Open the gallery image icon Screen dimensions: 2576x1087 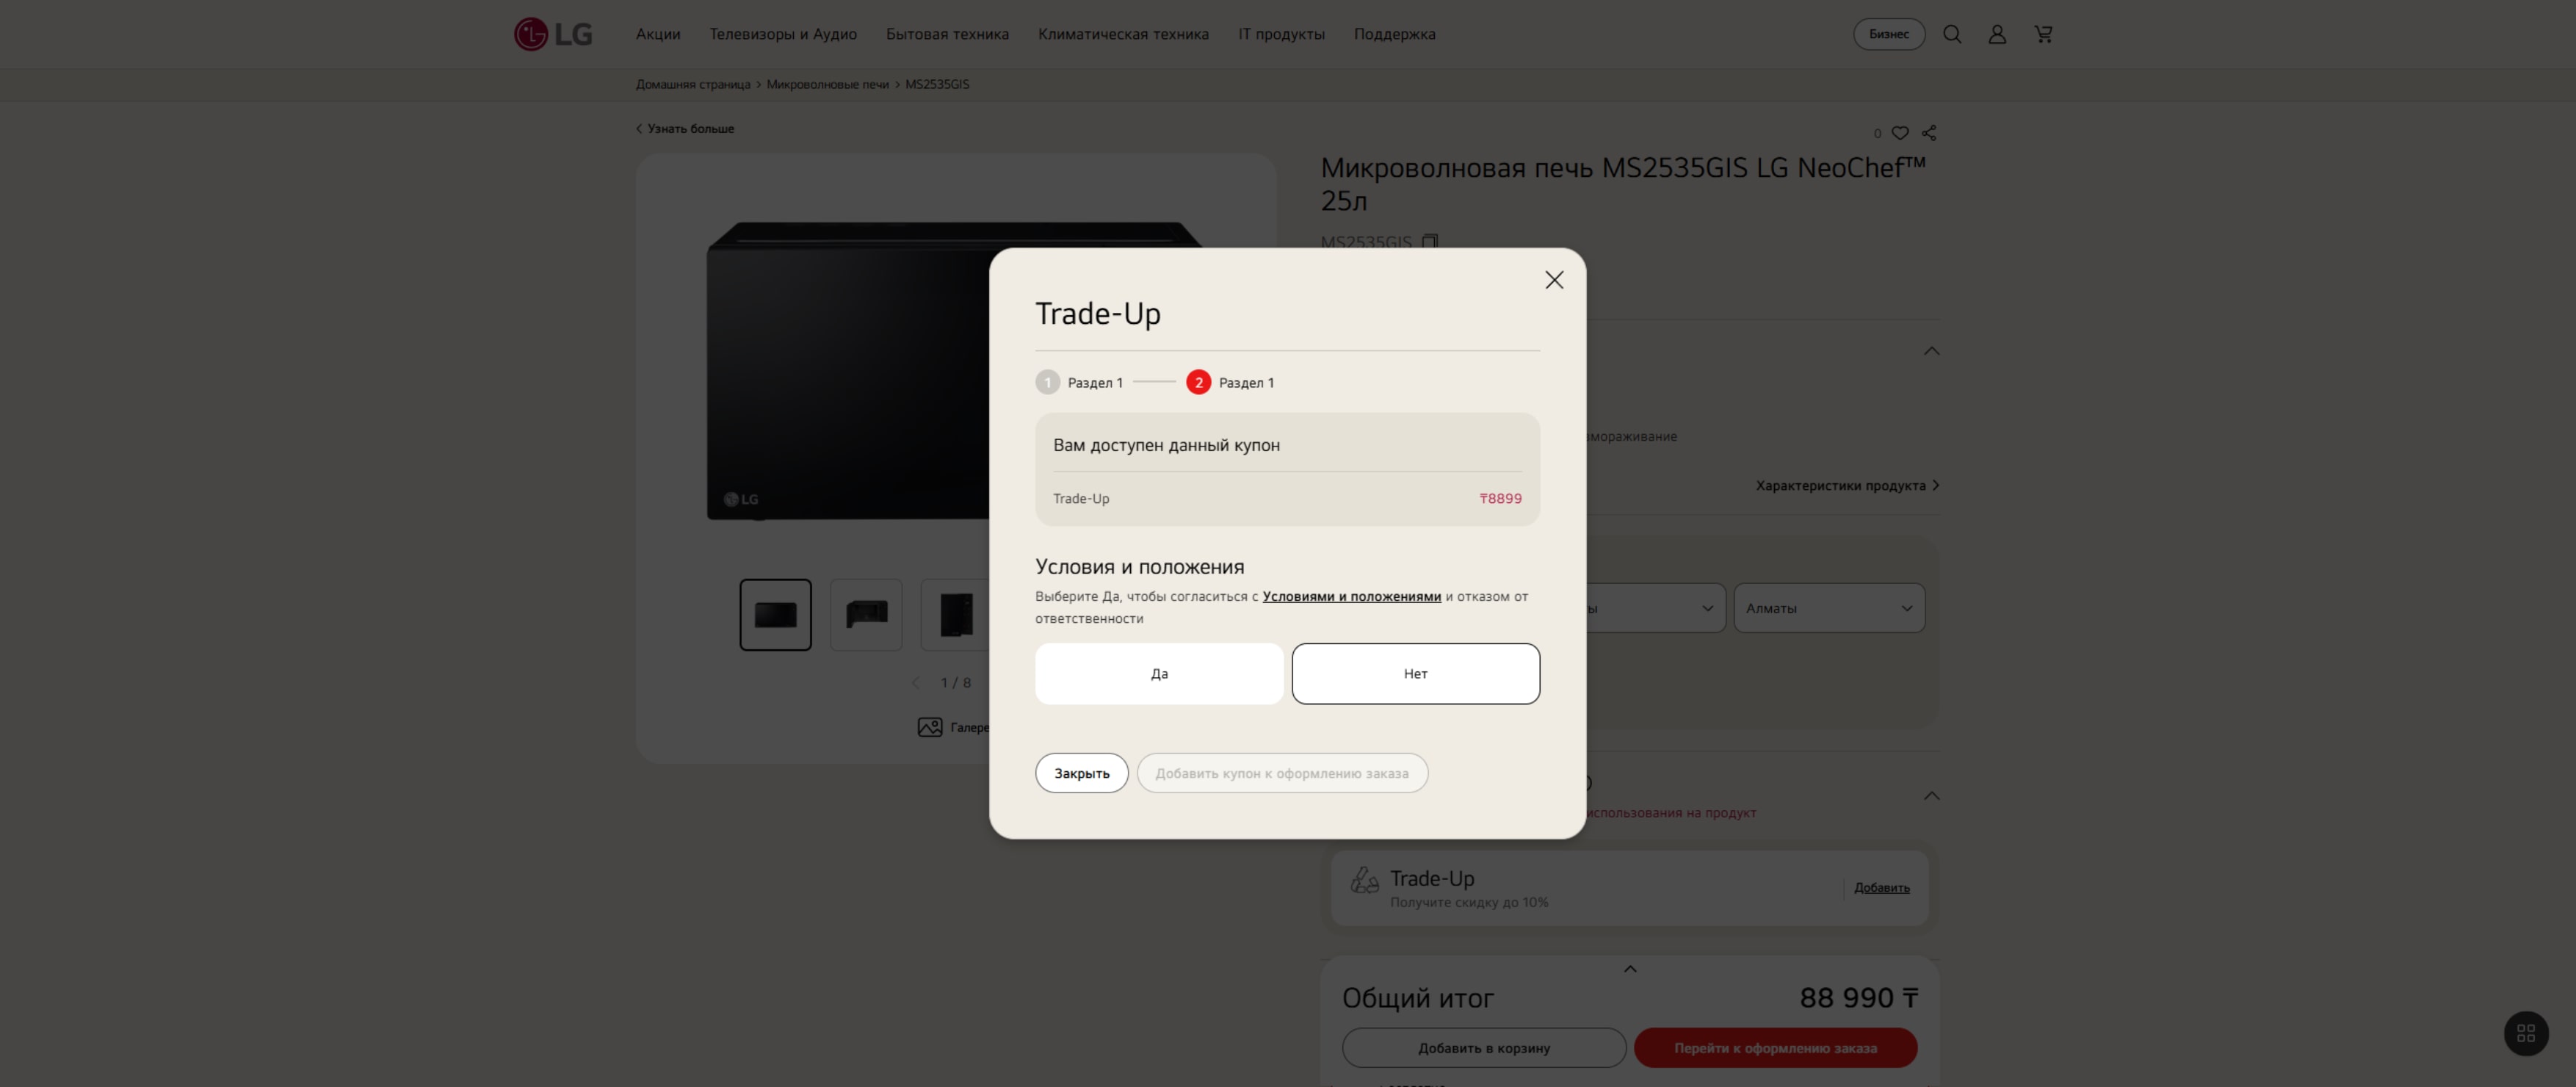[930, 727]
